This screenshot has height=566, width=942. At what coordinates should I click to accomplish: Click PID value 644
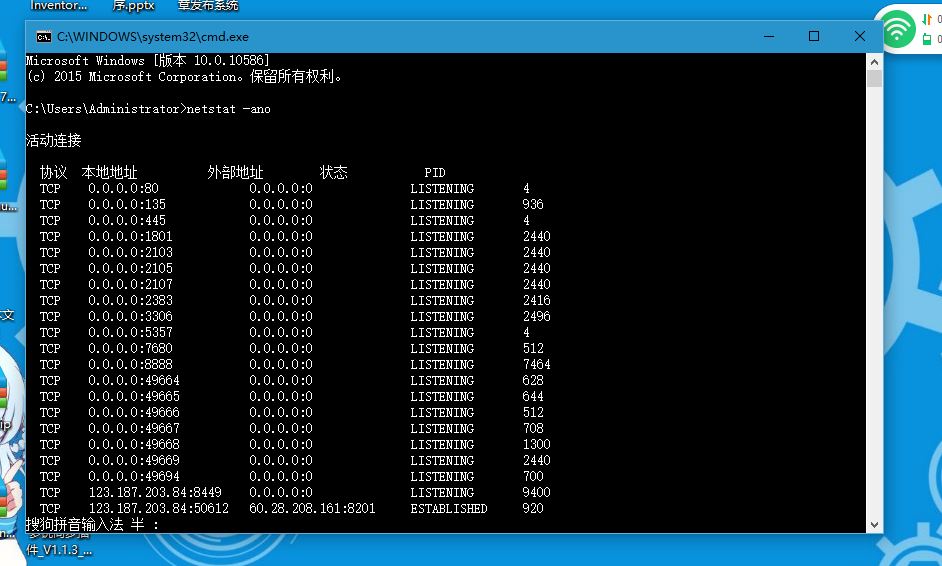[x=533, y=397]
